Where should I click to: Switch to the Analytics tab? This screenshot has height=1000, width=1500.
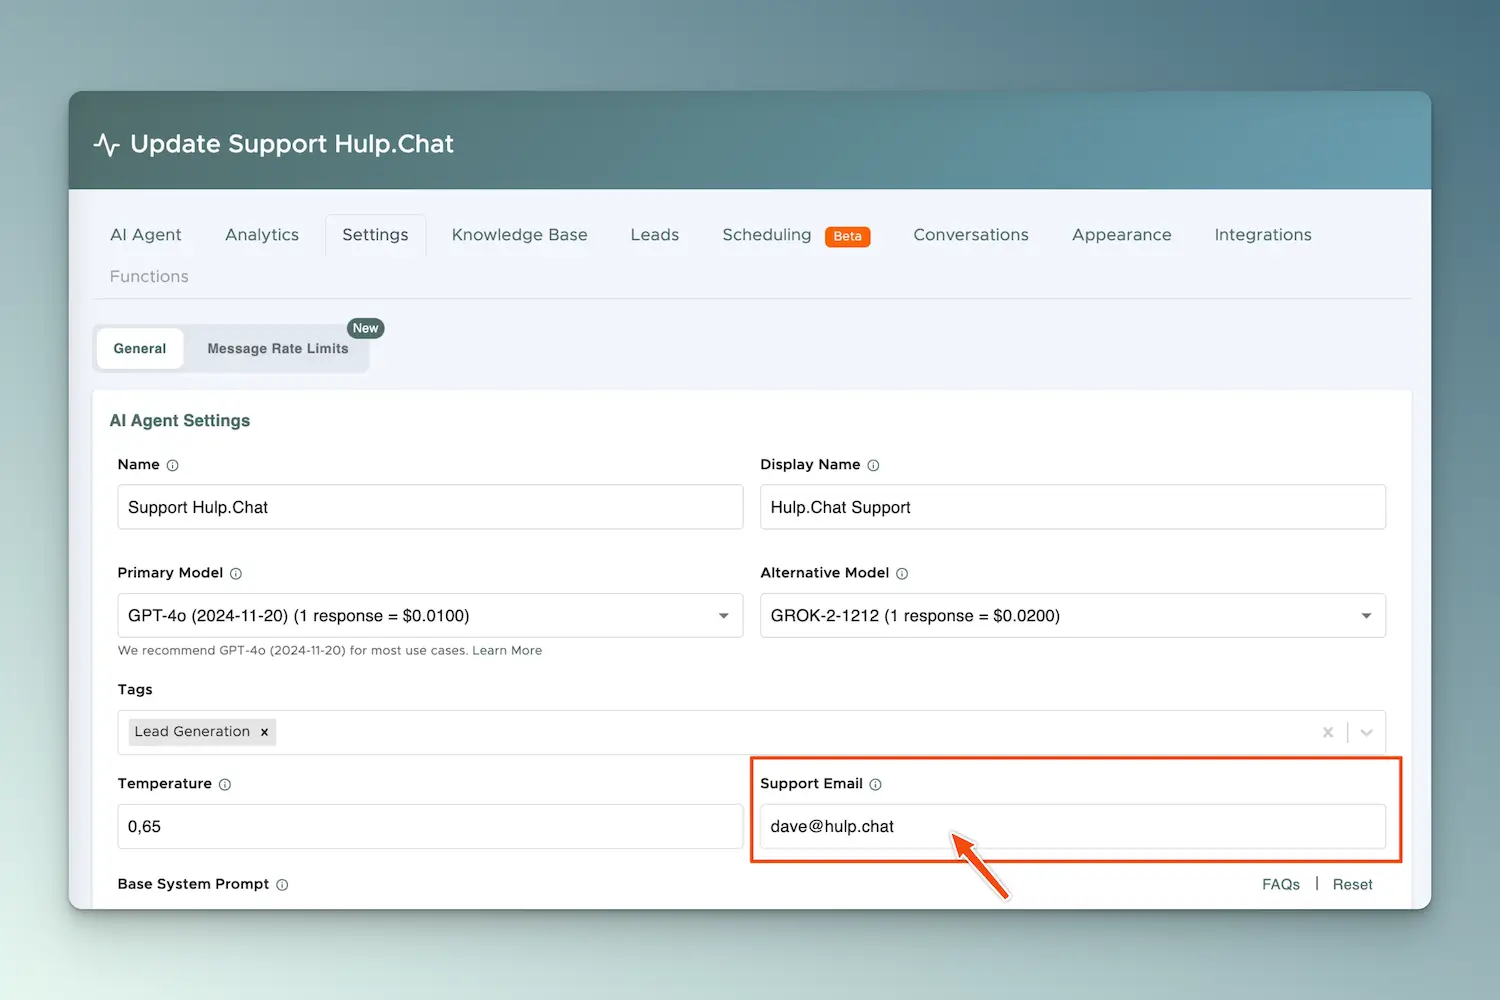tap(262, 235)
